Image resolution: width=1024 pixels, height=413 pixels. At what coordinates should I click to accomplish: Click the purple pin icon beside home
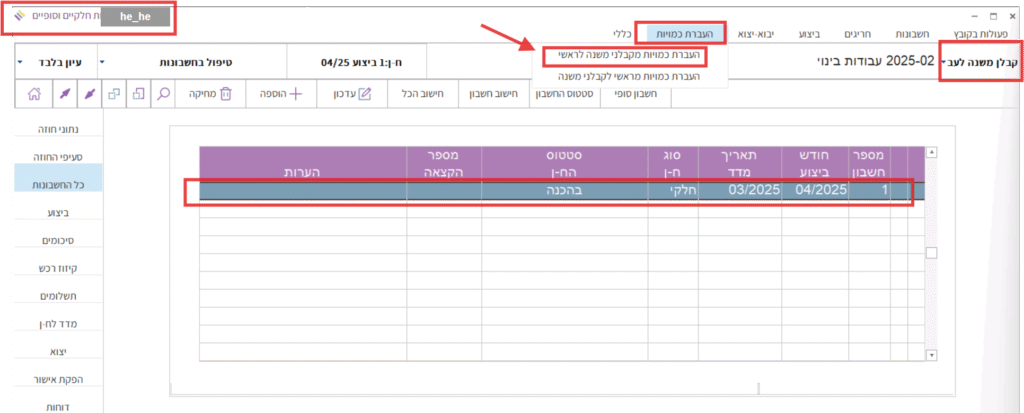63,95
